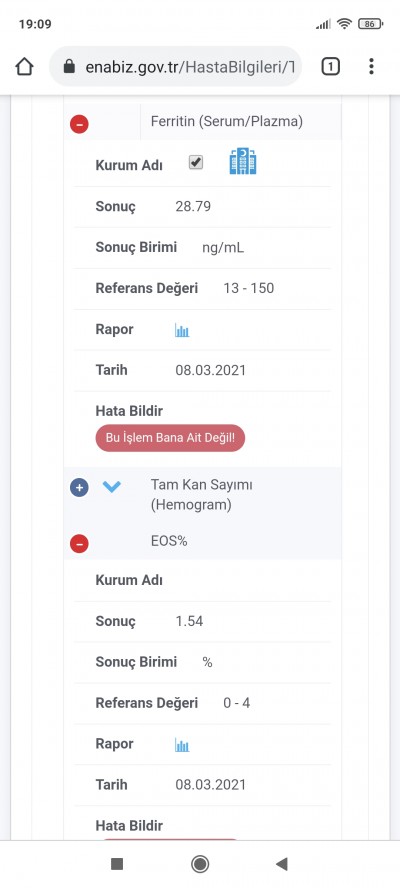Collapse the Ferritin row with the red minus

(x=79, y=124)
